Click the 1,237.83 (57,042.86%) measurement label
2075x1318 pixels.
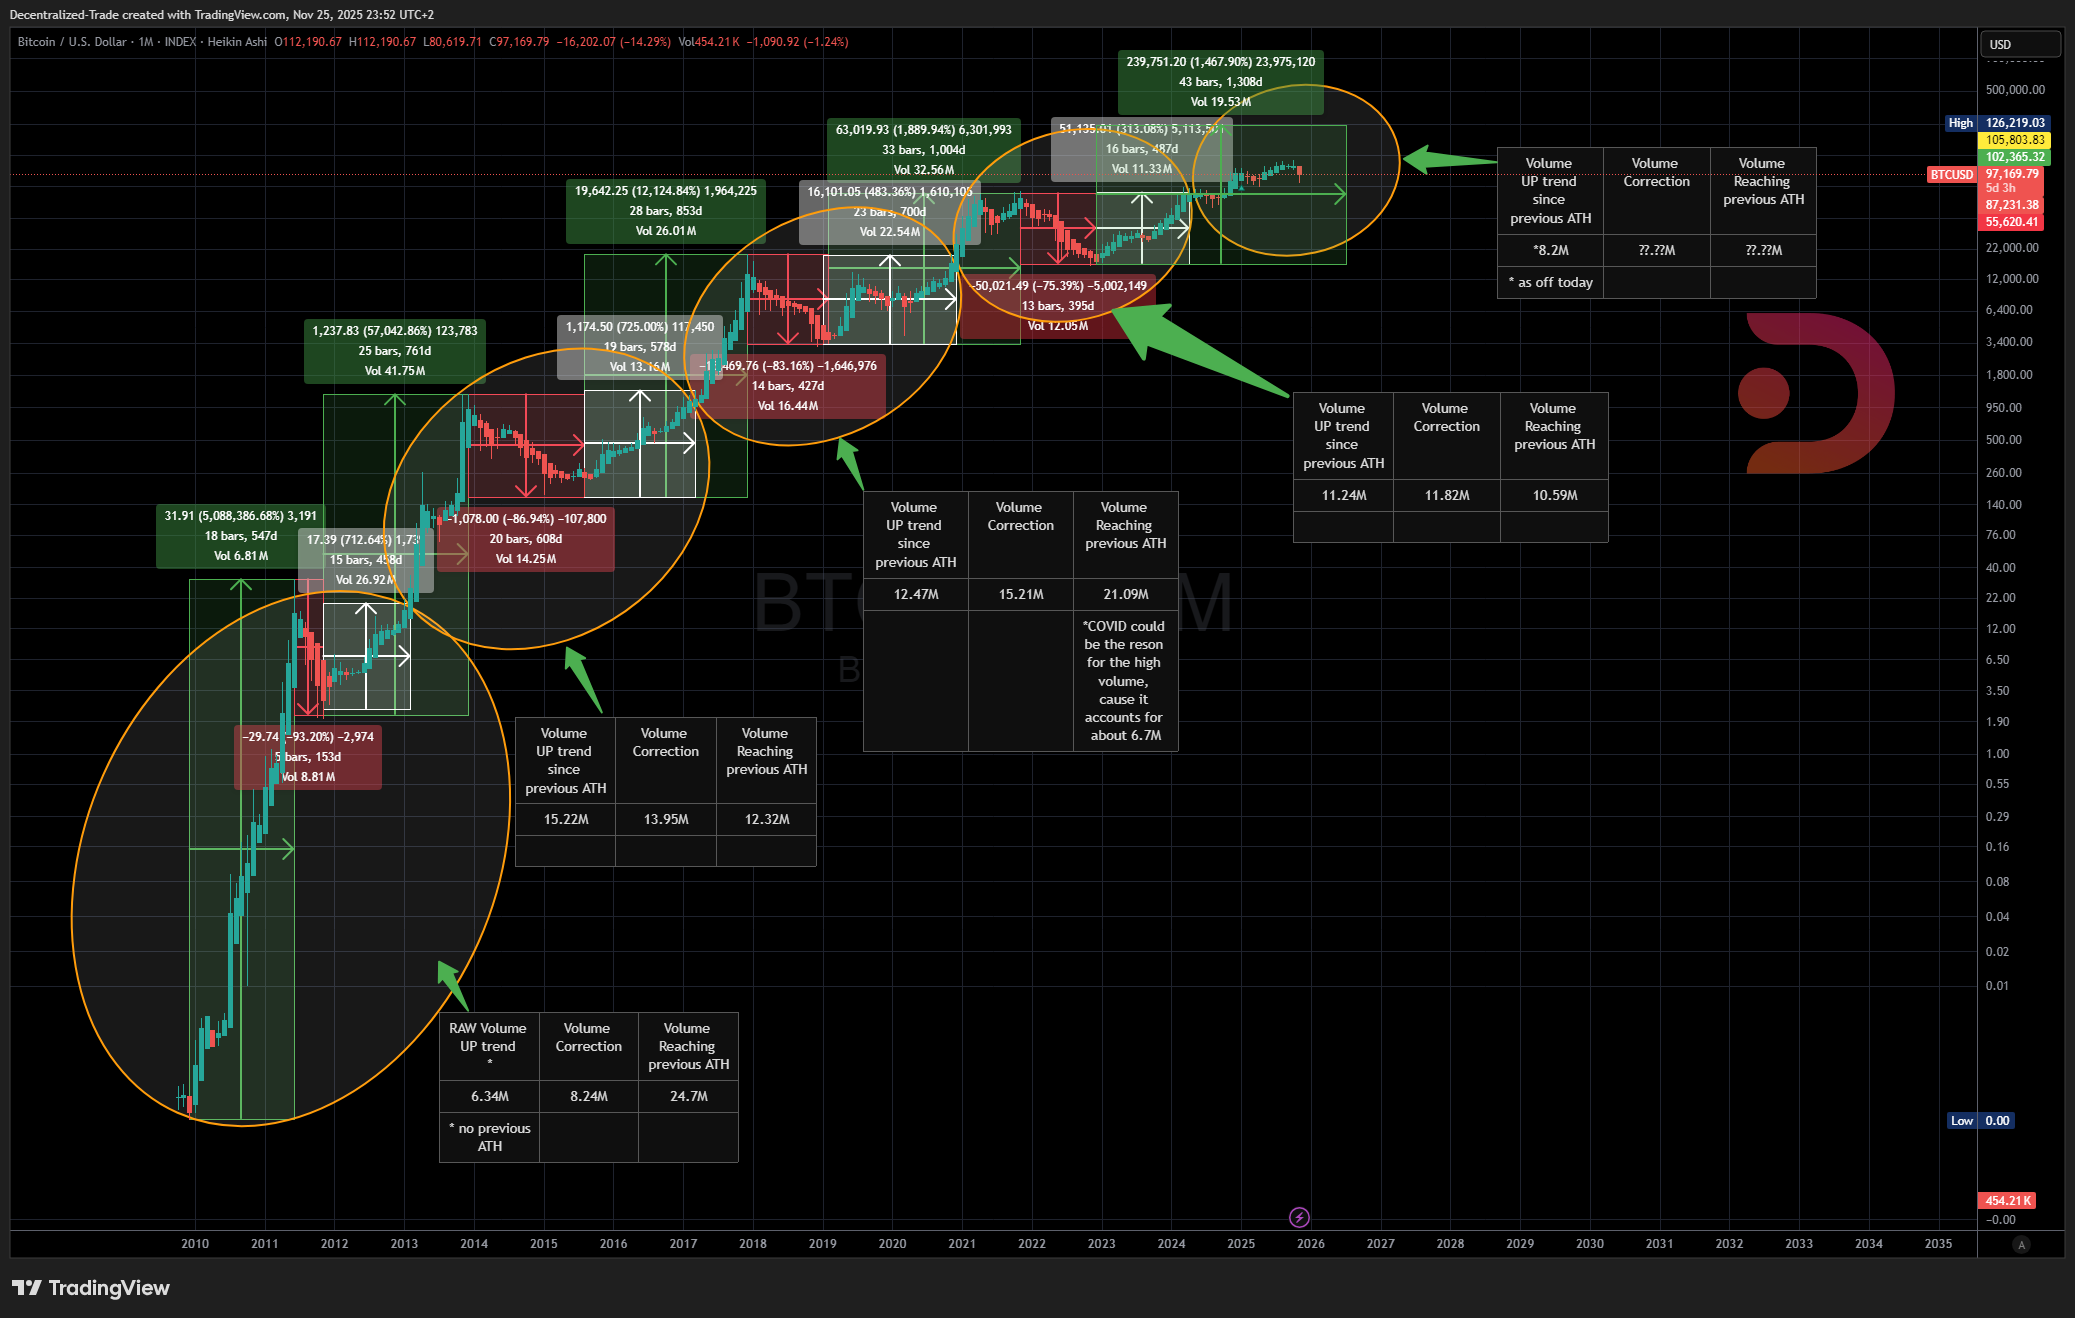395,351
